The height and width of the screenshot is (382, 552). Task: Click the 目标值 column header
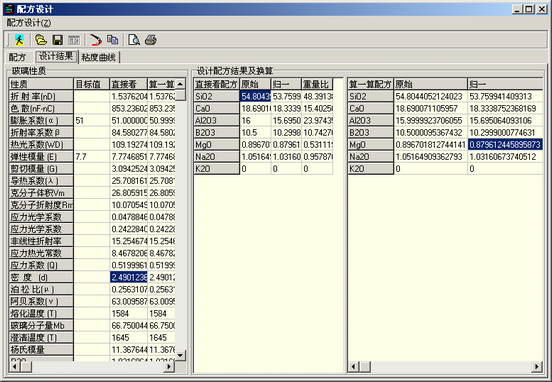[x=92, y=84]
